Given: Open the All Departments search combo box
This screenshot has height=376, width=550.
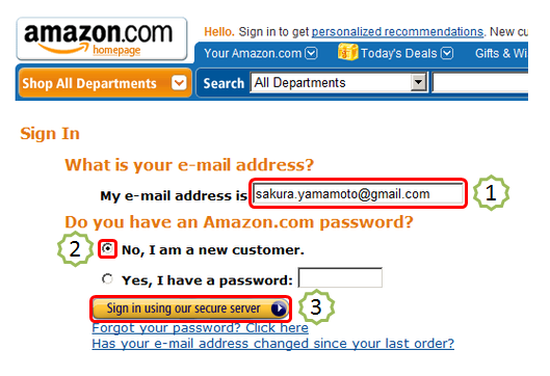Looking at the screenshot, I should pyautogui.click(x=338, y=83).
